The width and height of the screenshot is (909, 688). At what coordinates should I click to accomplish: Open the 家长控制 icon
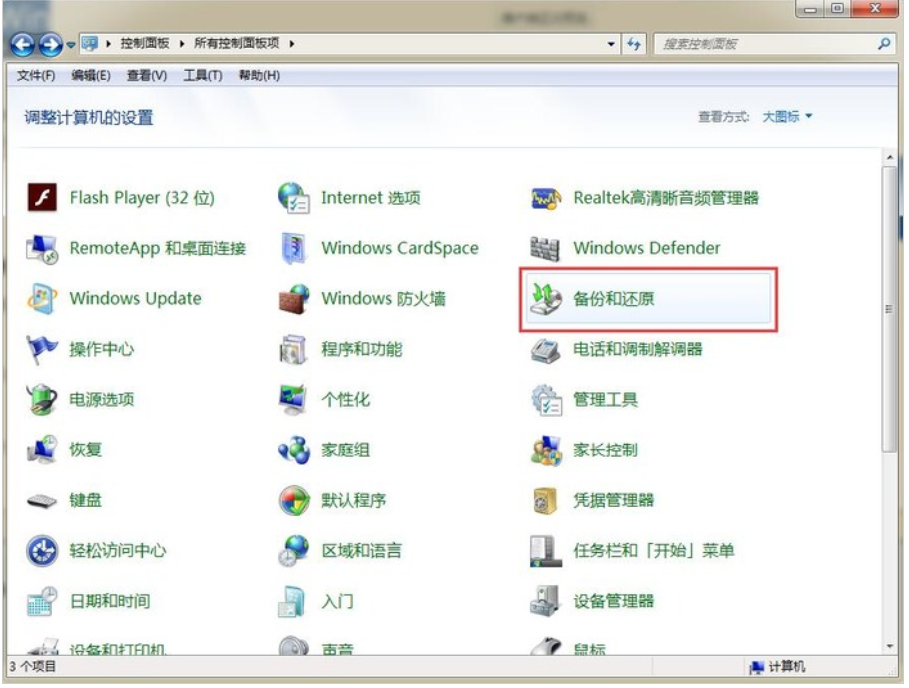pos(546,450)
